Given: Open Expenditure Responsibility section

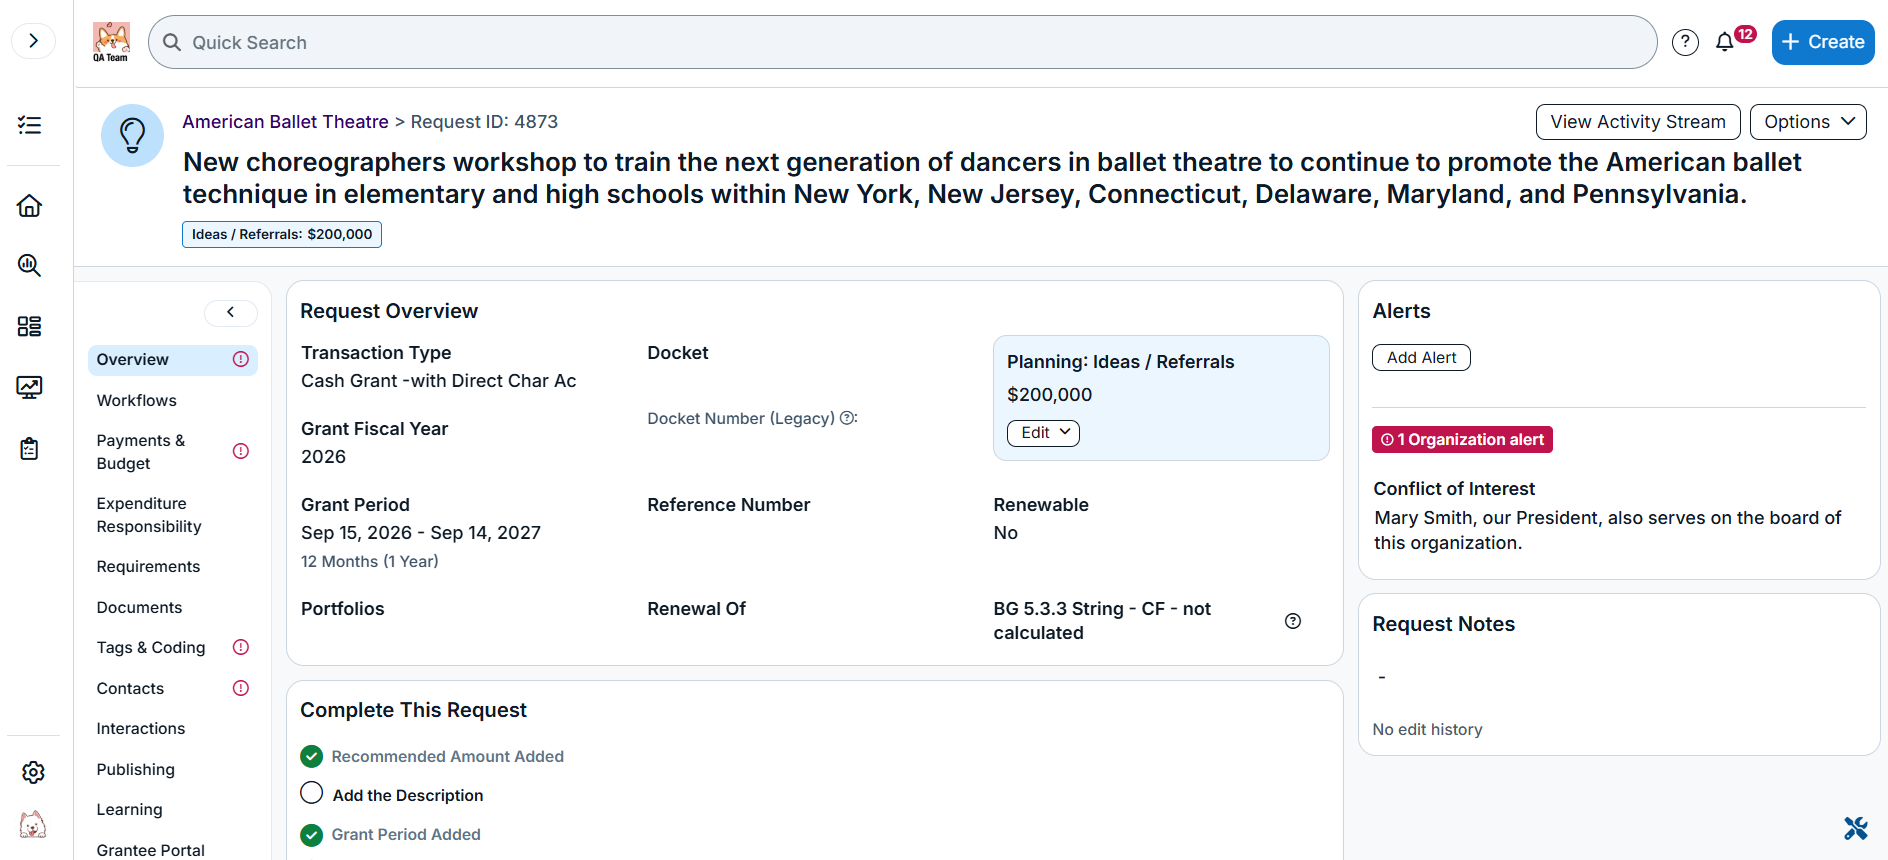Looking at the screenshot, I should tap(149, 515).
